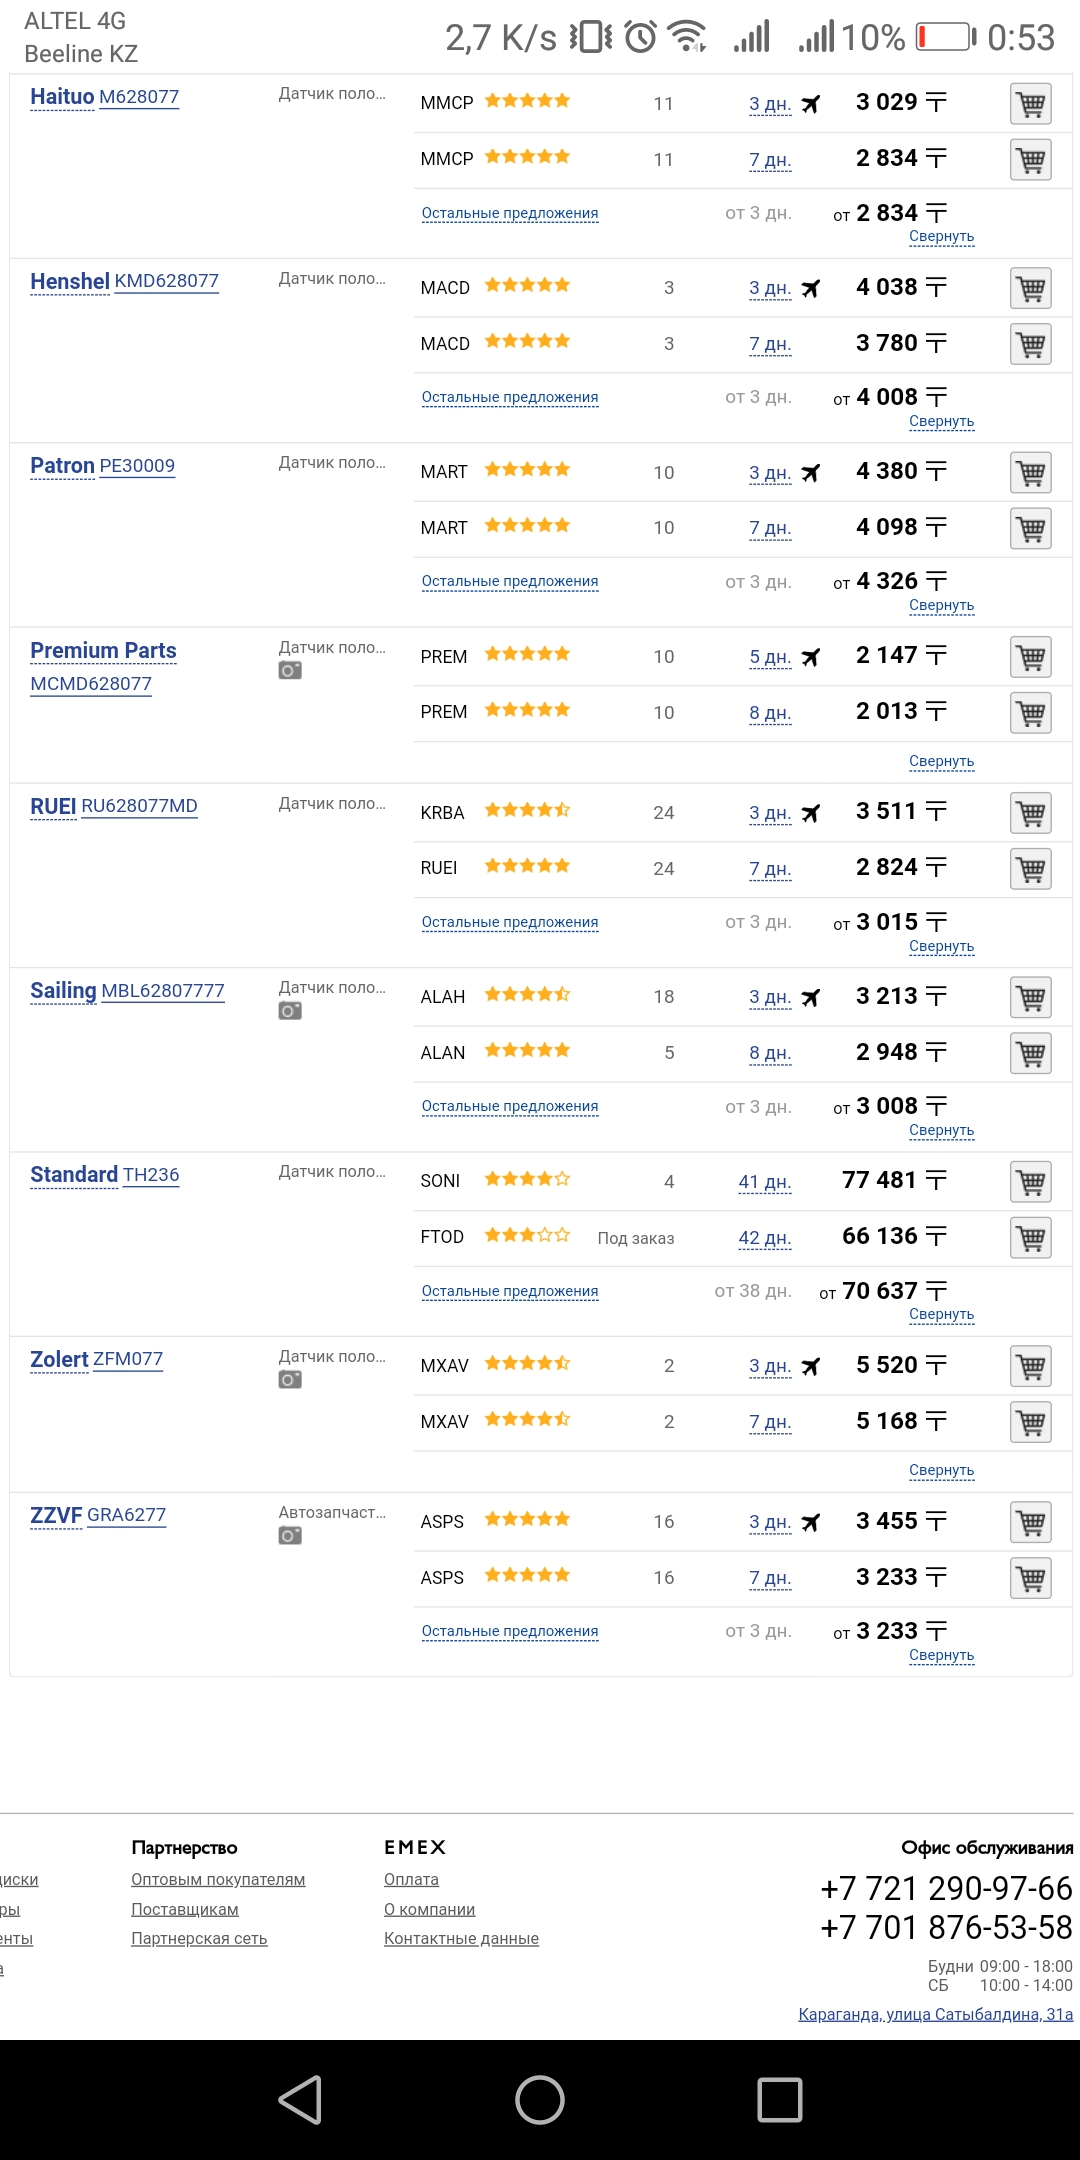Expand remaining offers for RUEI RU628077MD

click(x=510, y=923)
